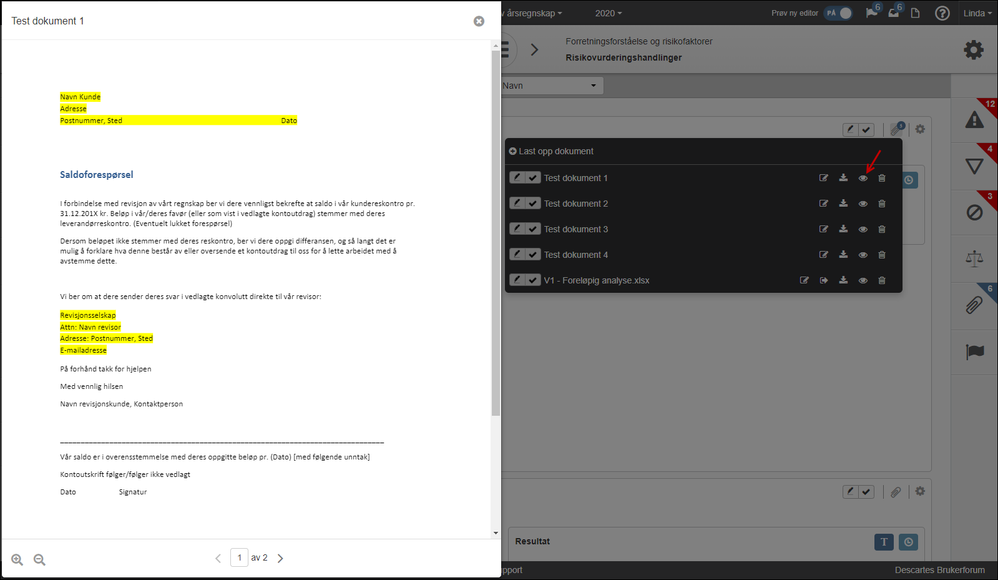Download Test dokument 3
Screen dimensions: 998x580
click(x=843, y=229)
